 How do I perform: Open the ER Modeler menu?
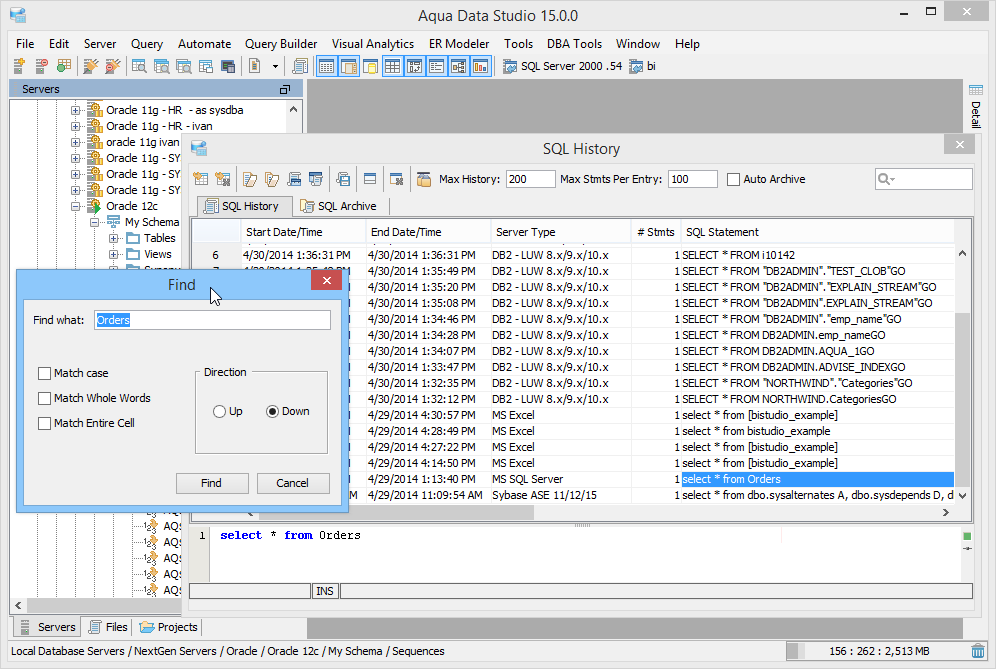tap(459, 44)
